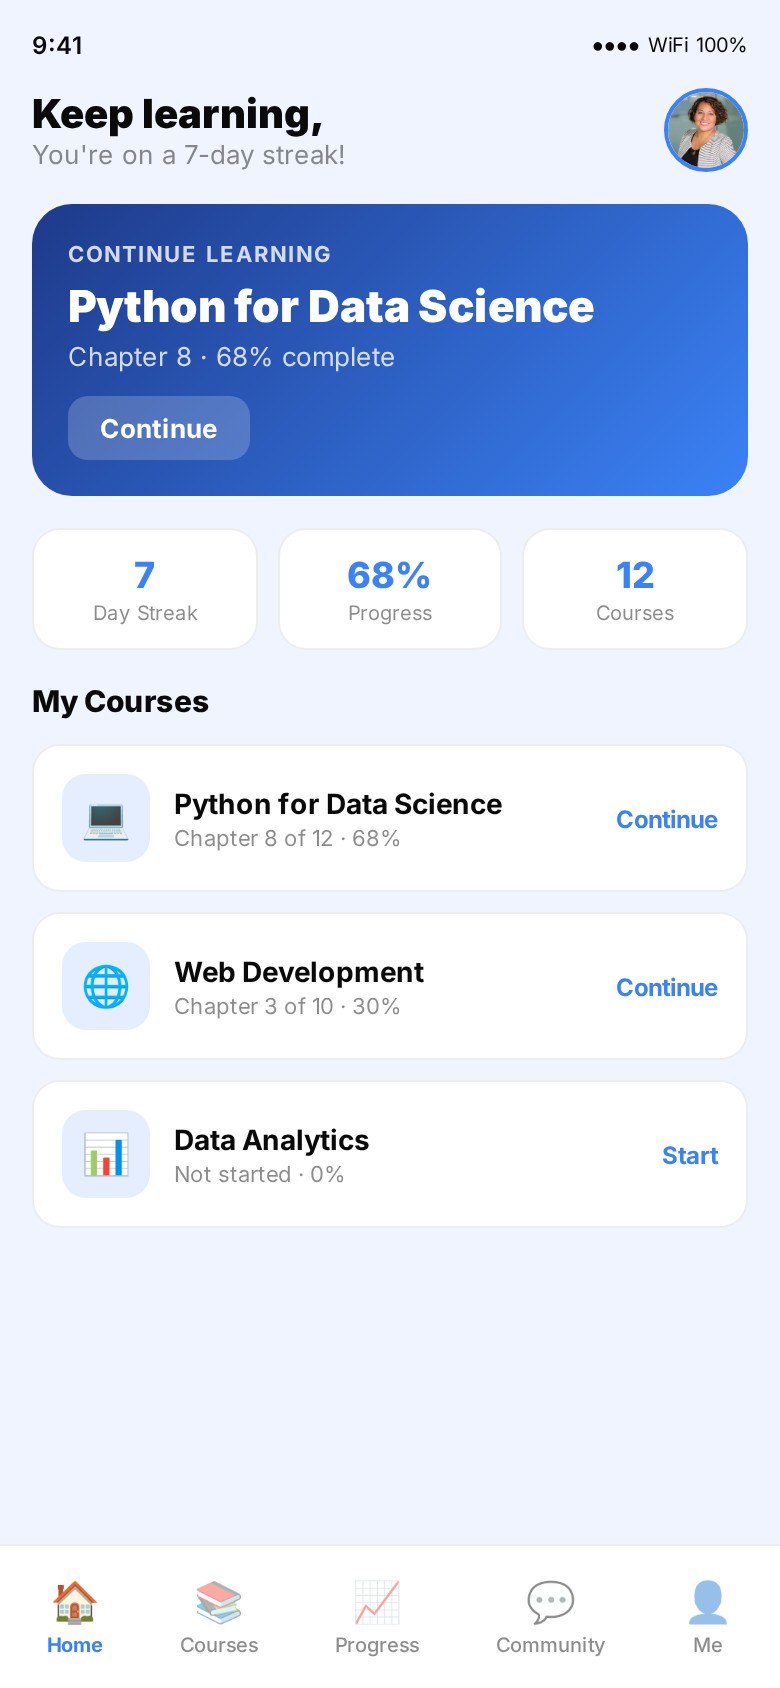Tap the globe icon for Web Development
Screen dimensions: 780x1688
(x=106, y=986)
